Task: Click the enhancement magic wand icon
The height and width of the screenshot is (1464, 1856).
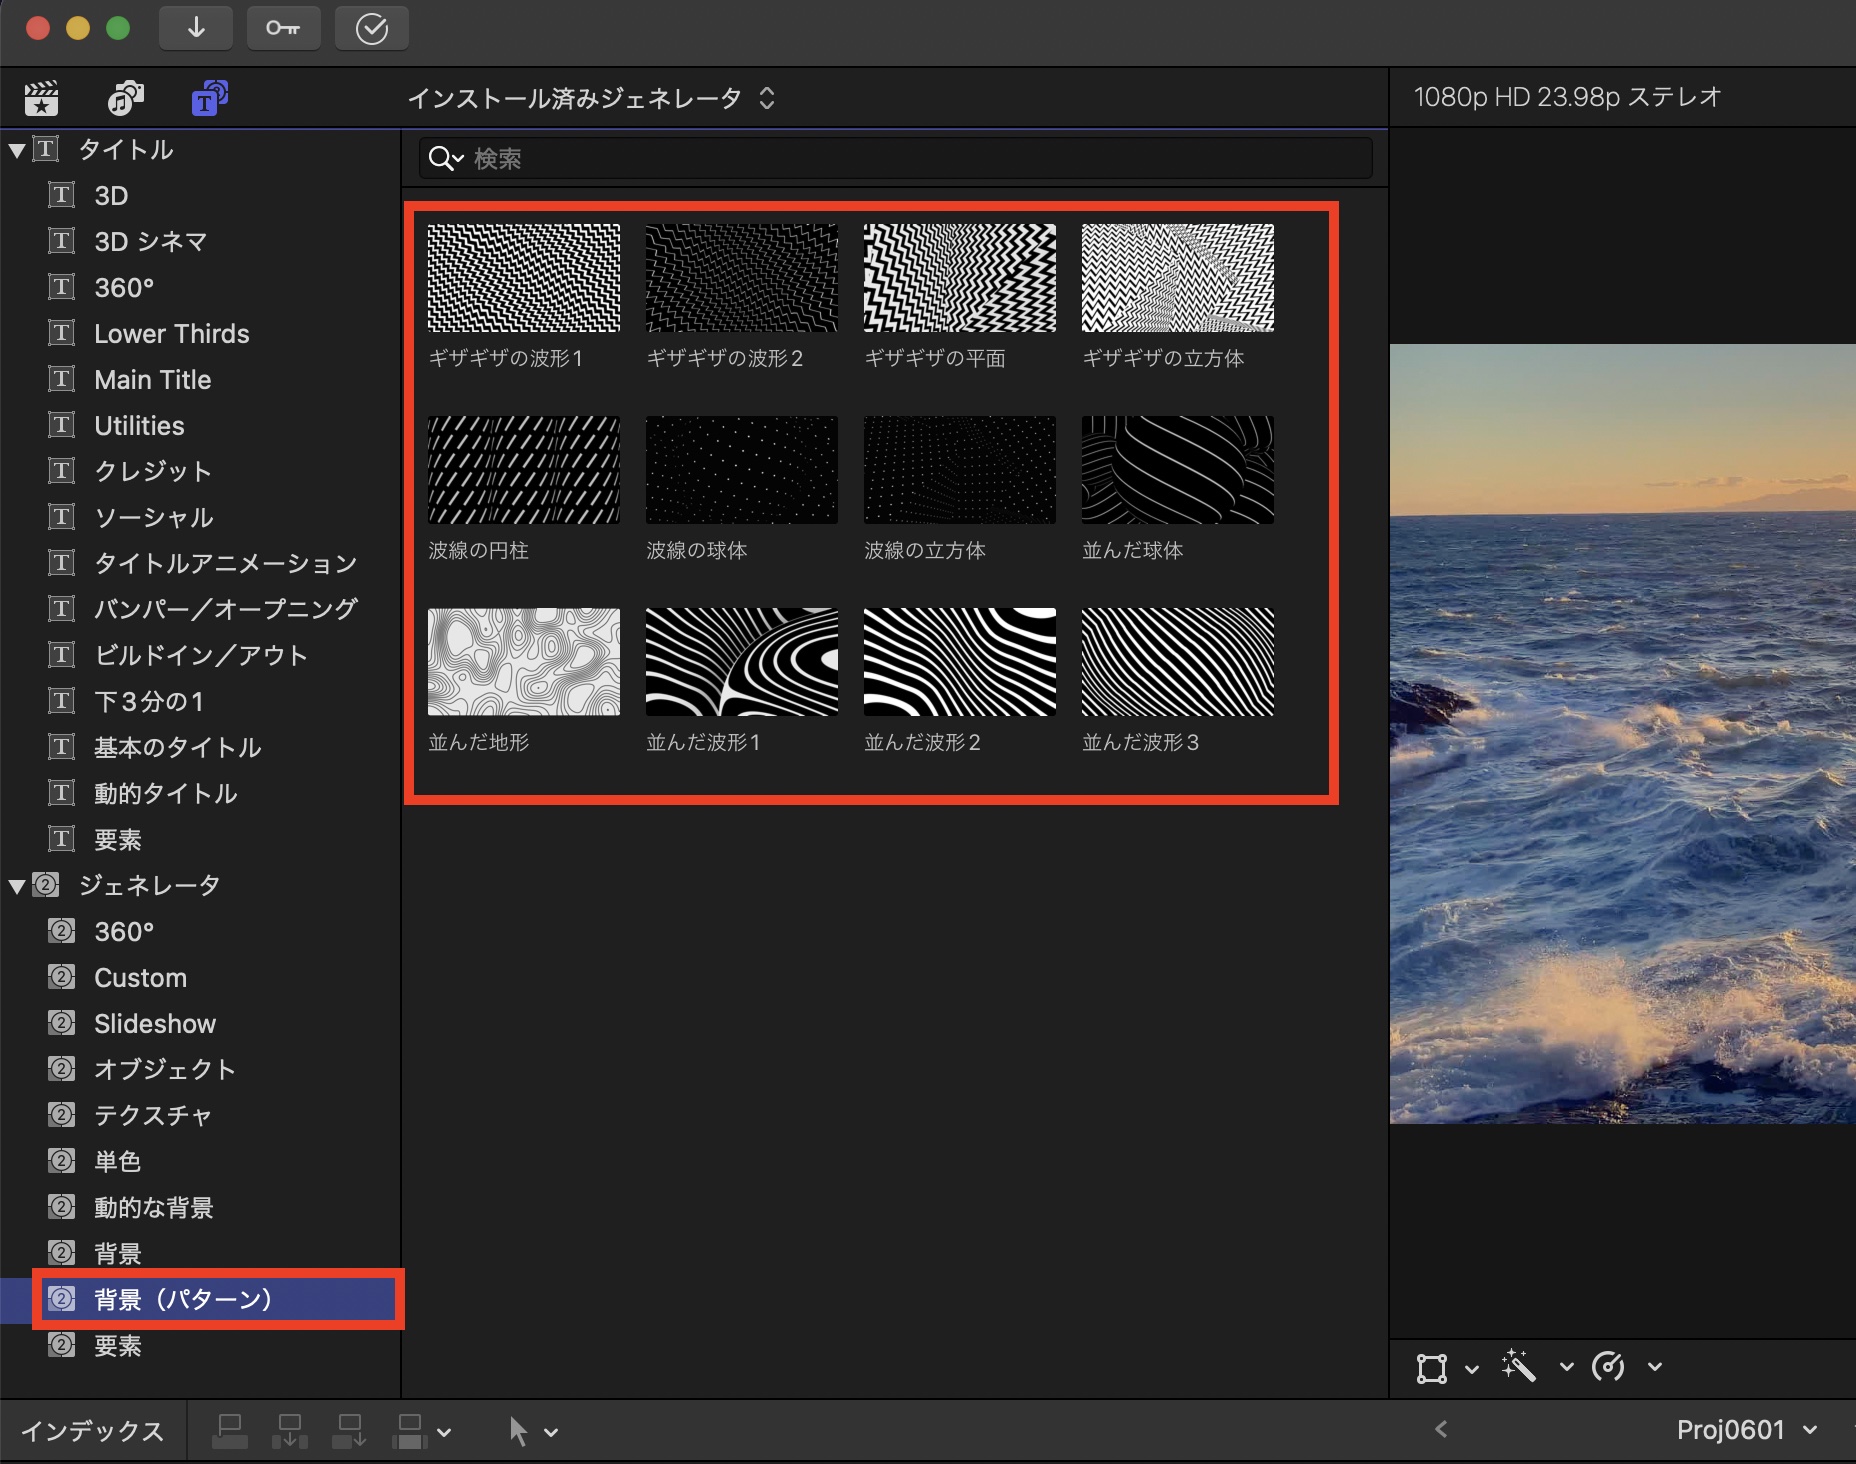Action: [1518, 1366]
